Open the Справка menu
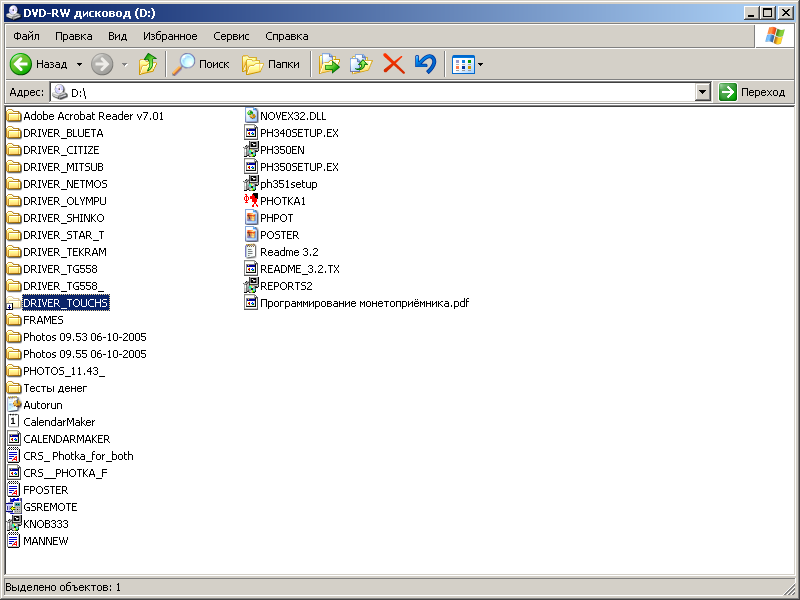 [287, 36]
